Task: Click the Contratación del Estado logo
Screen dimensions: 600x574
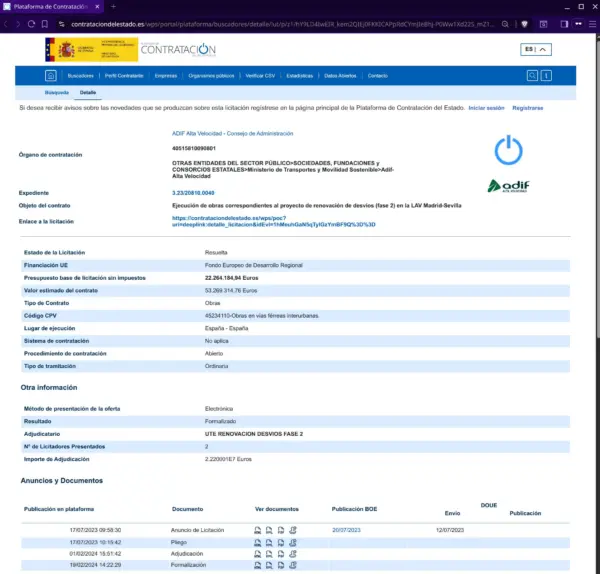Action: pos(178,49)
